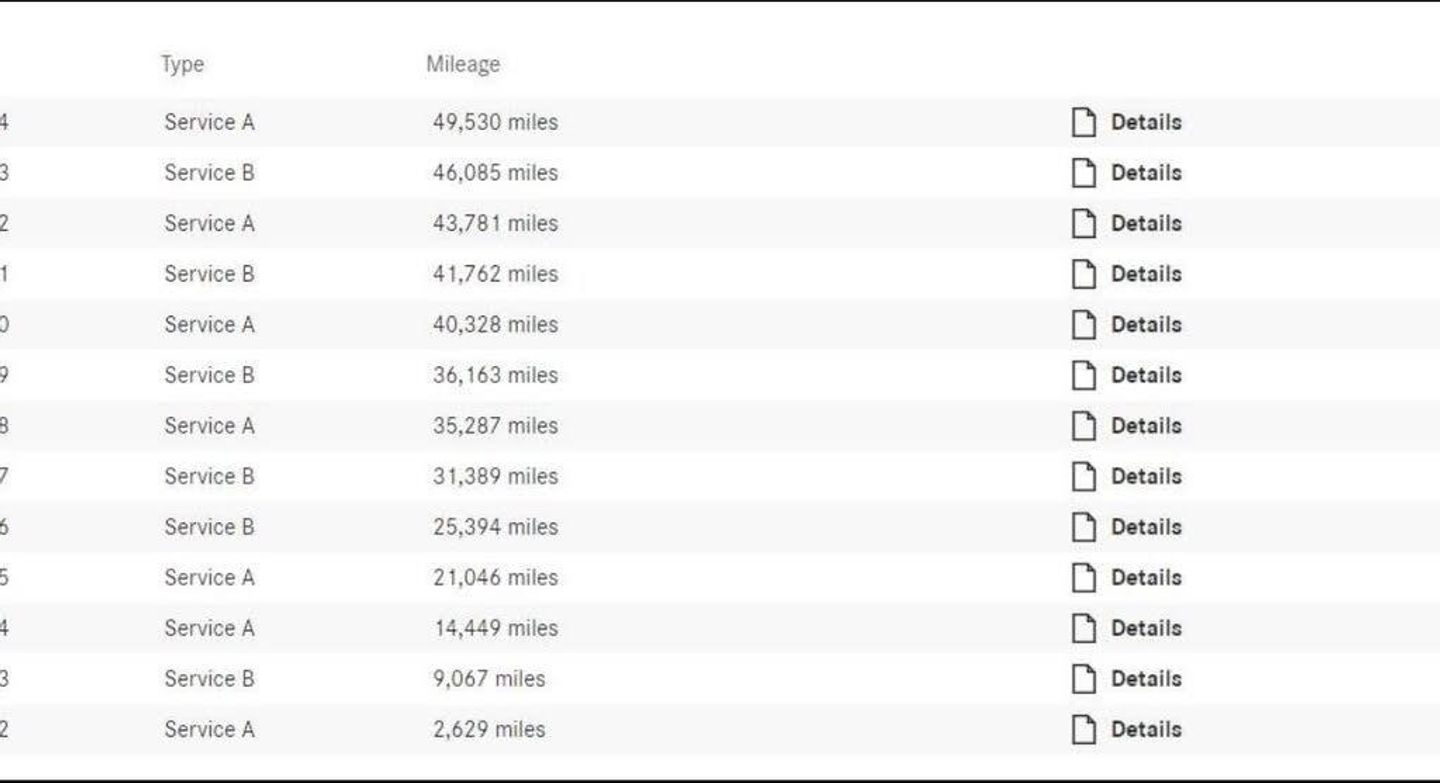The image size is (1440, 783).
Task: Click document icon for 35,287 miles service
Action: (1084, 426)
